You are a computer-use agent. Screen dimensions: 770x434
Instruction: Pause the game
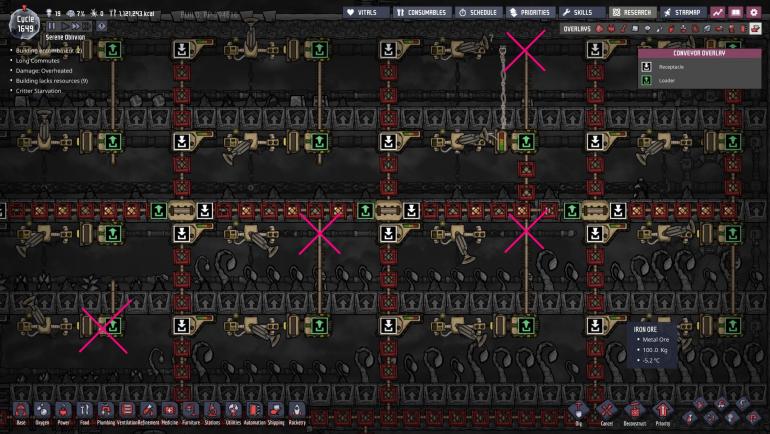pos(52,26)
